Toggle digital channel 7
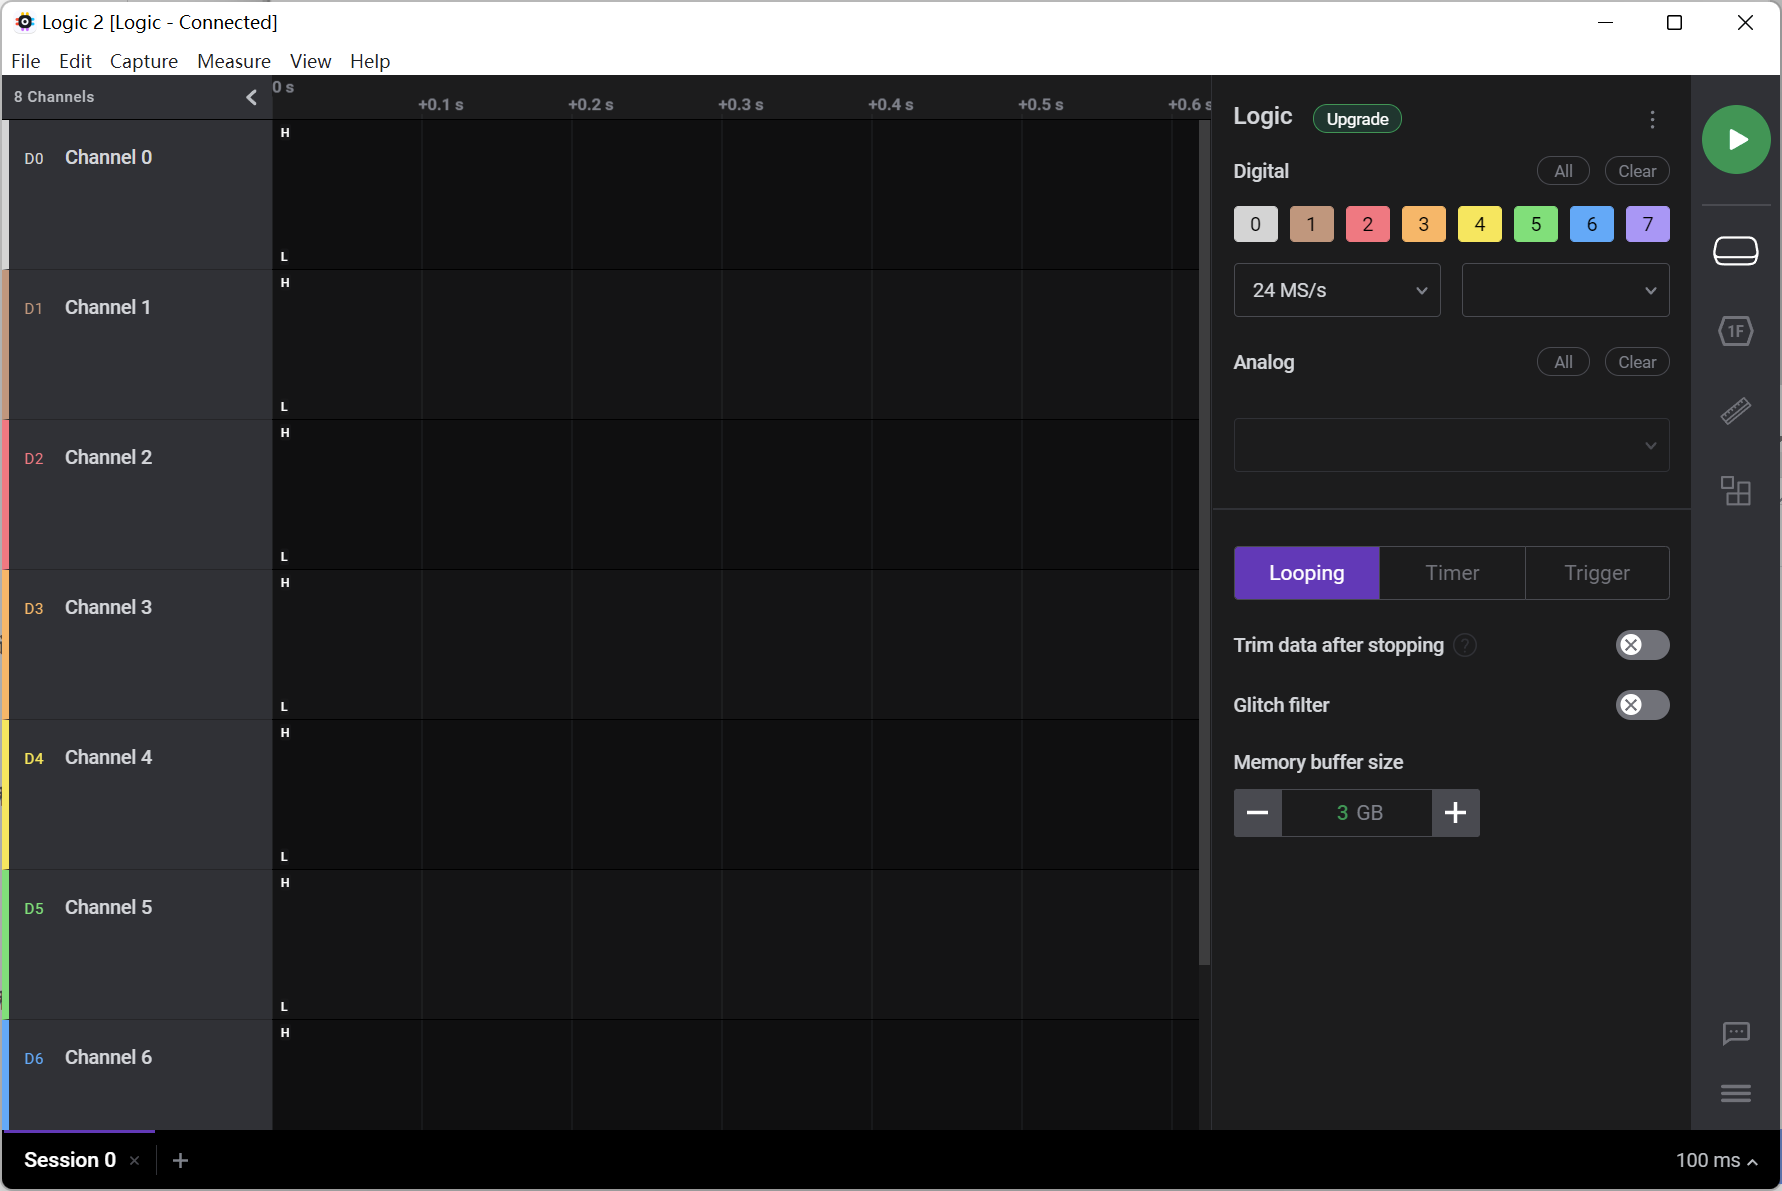 1648,224
